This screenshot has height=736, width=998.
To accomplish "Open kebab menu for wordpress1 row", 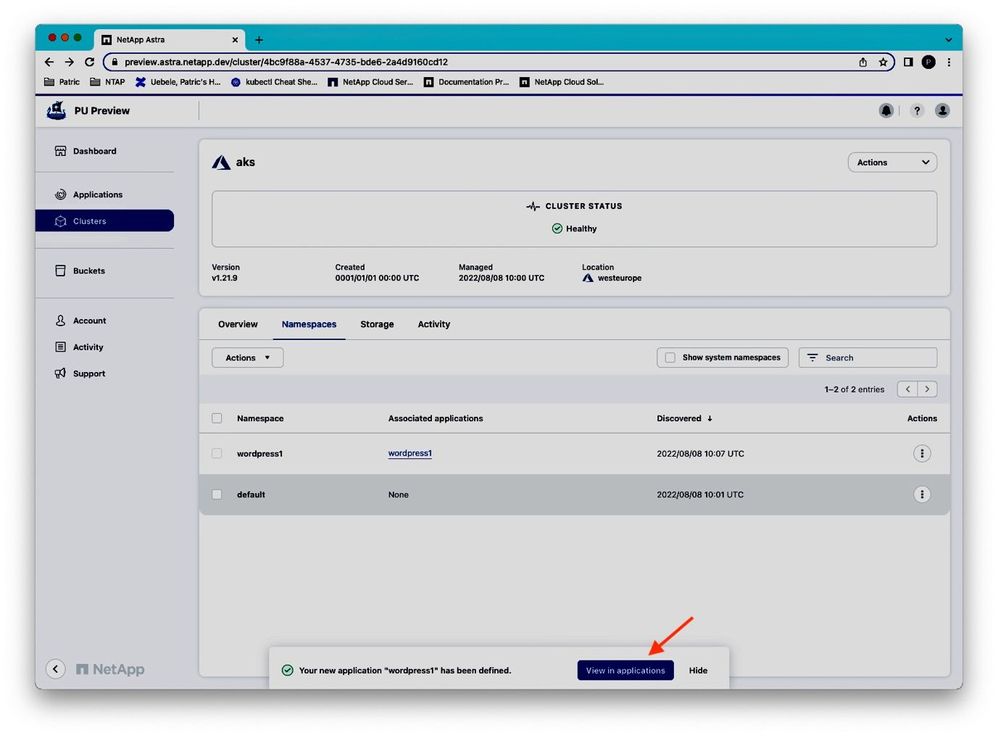I will pyautogui.click(x=922, y=453).
